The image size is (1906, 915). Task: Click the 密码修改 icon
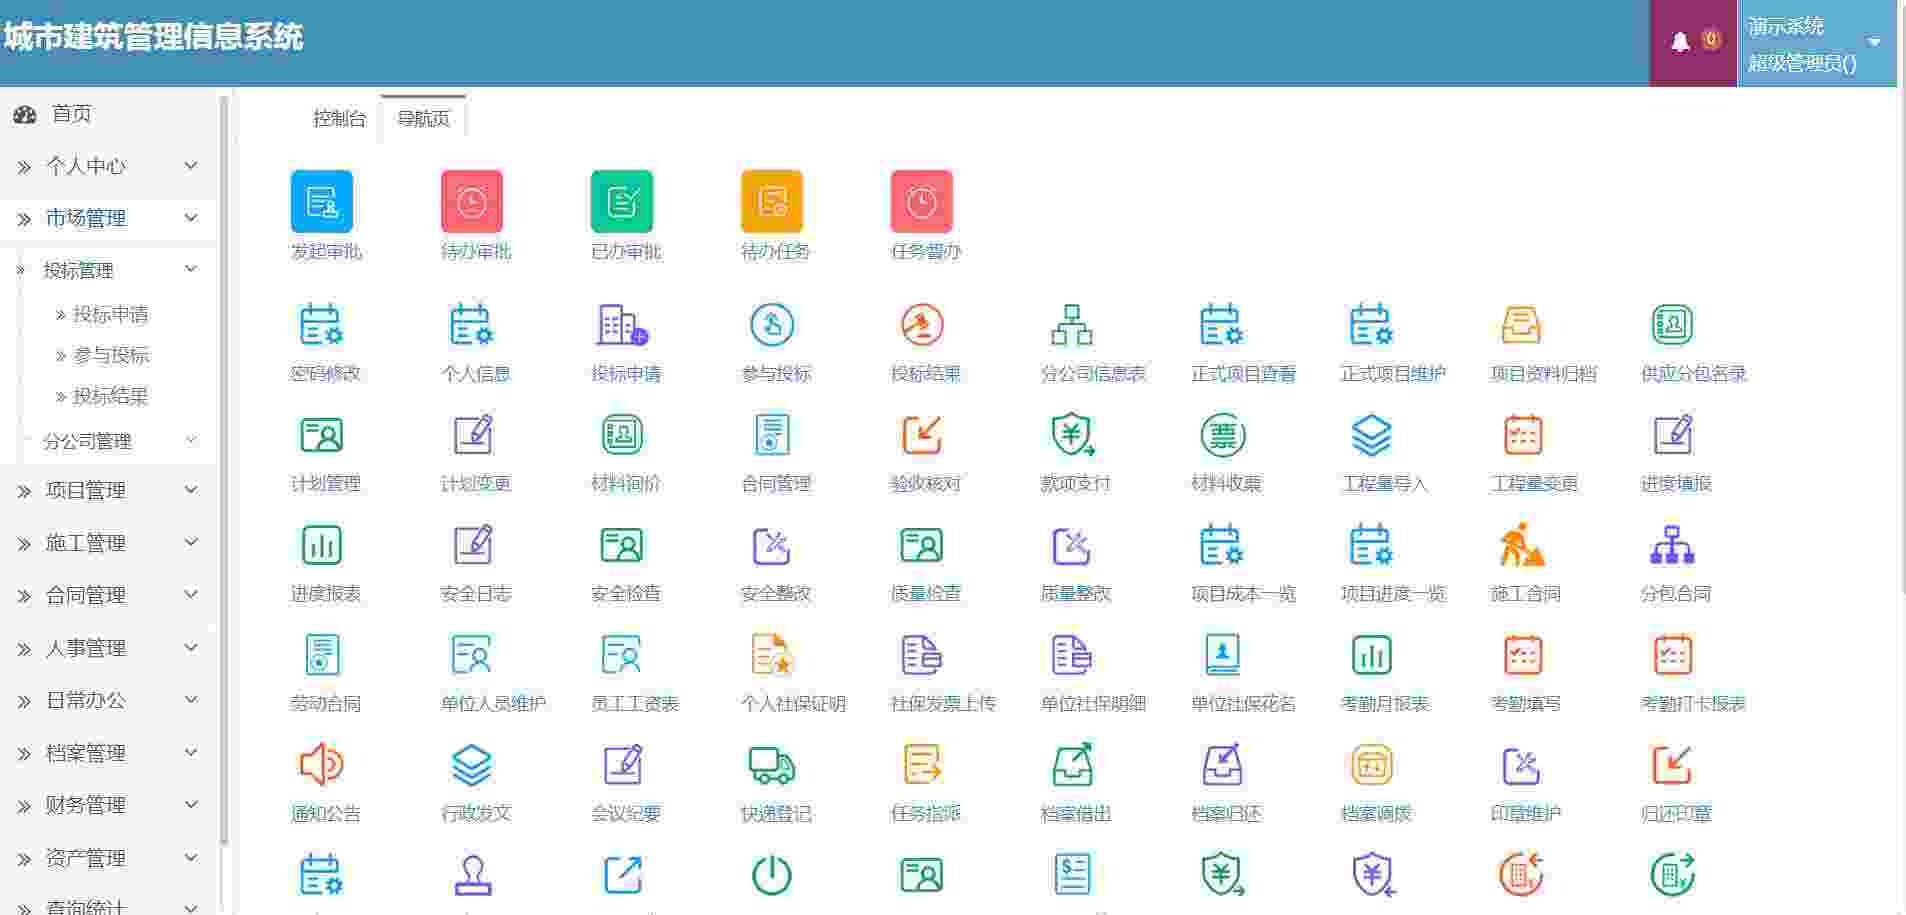321,325
